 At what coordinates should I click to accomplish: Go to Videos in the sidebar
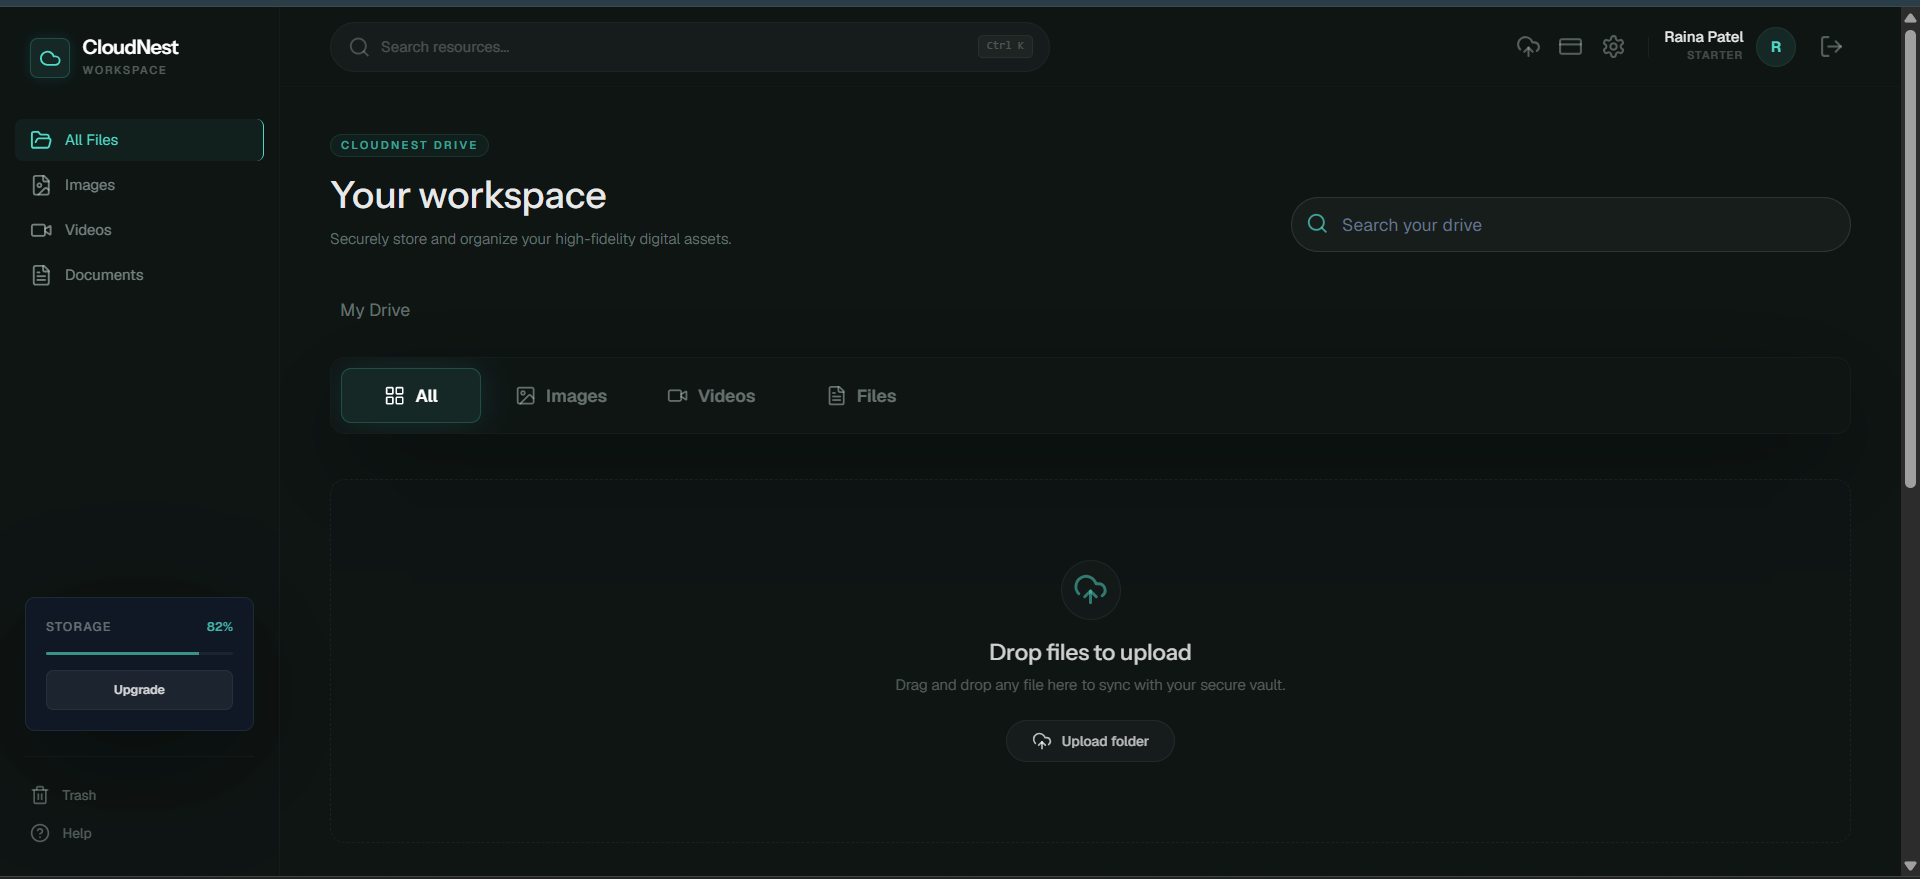pyautogui.click(x=139, y=230)
